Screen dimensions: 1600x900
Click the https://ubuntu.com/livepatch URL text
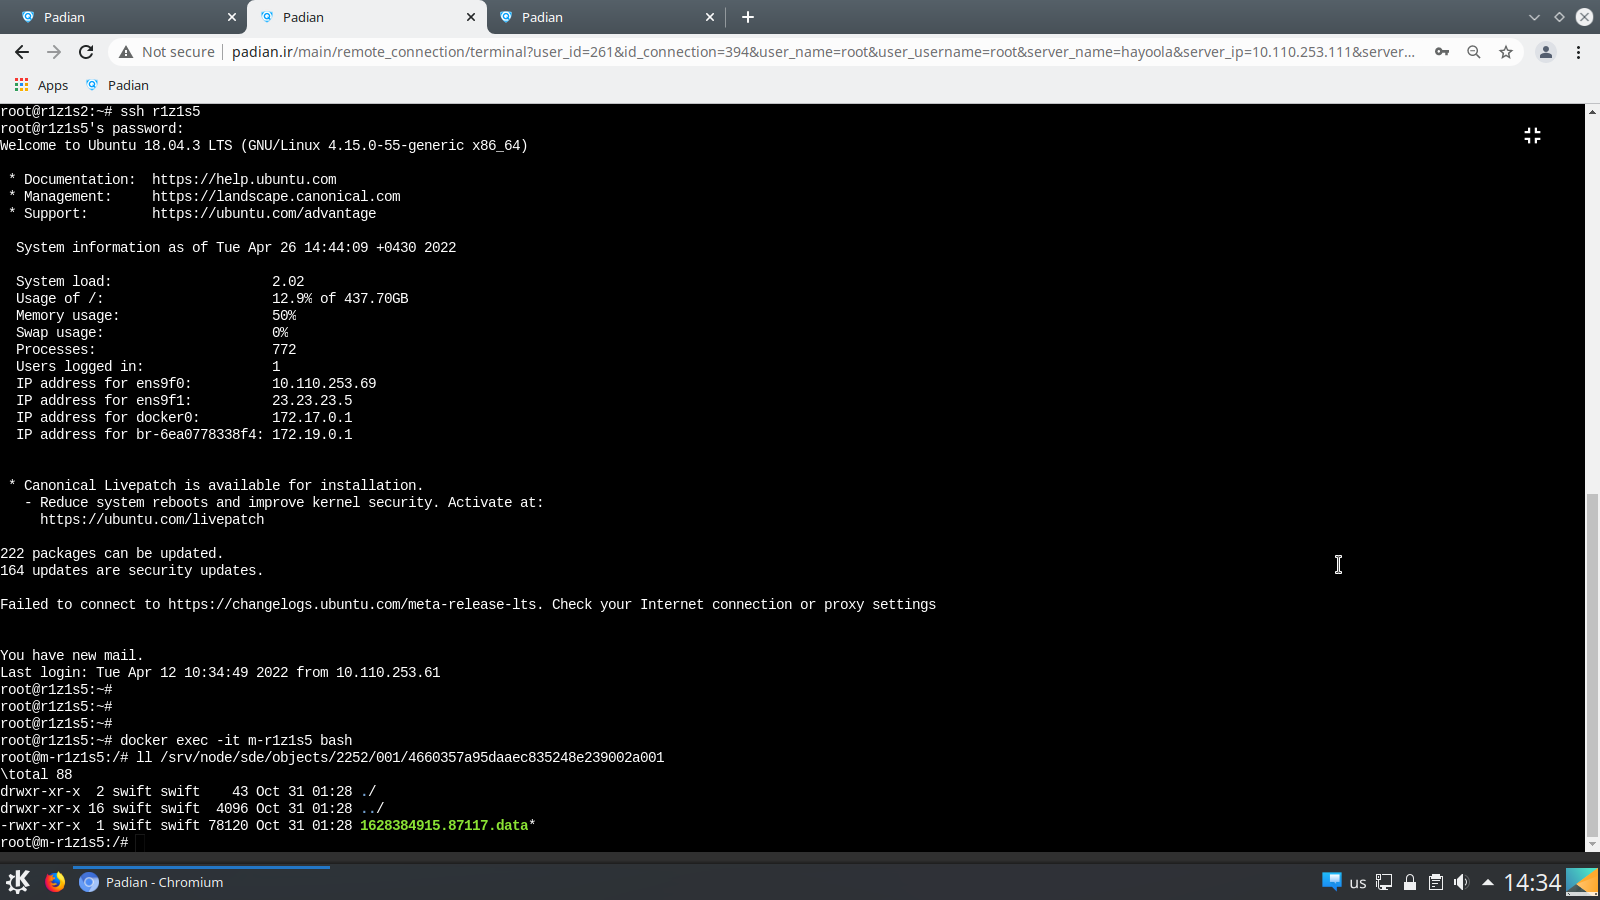pos(152,520)
